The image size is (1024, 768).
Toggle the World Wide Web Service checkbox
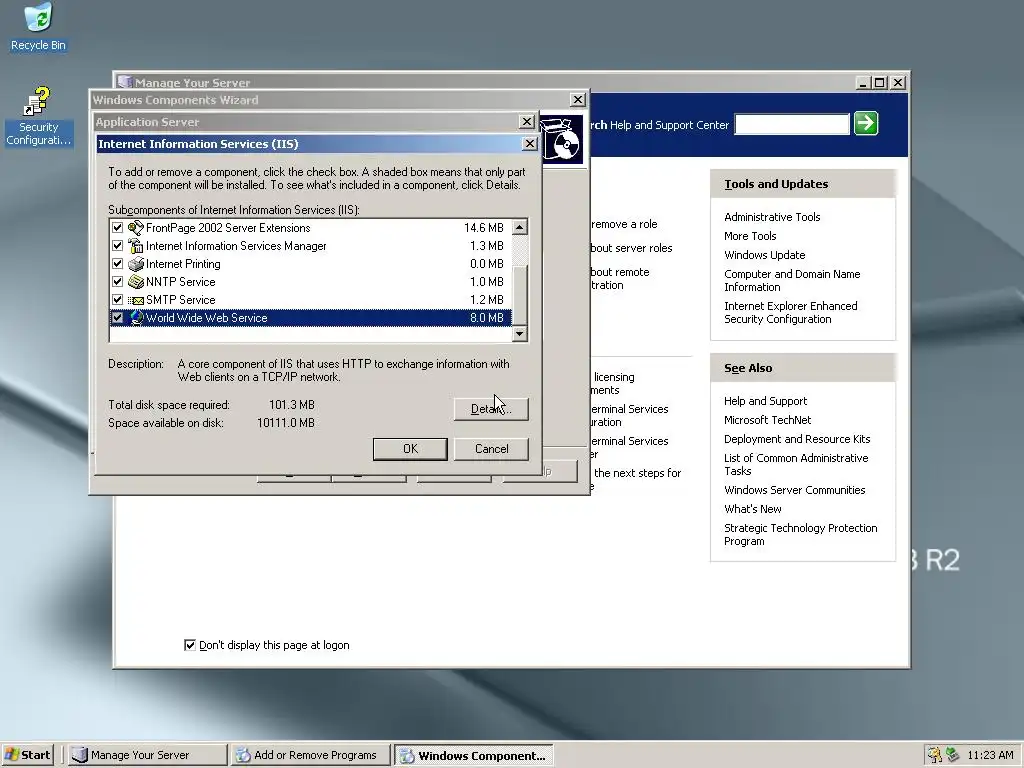click(118, 317)
